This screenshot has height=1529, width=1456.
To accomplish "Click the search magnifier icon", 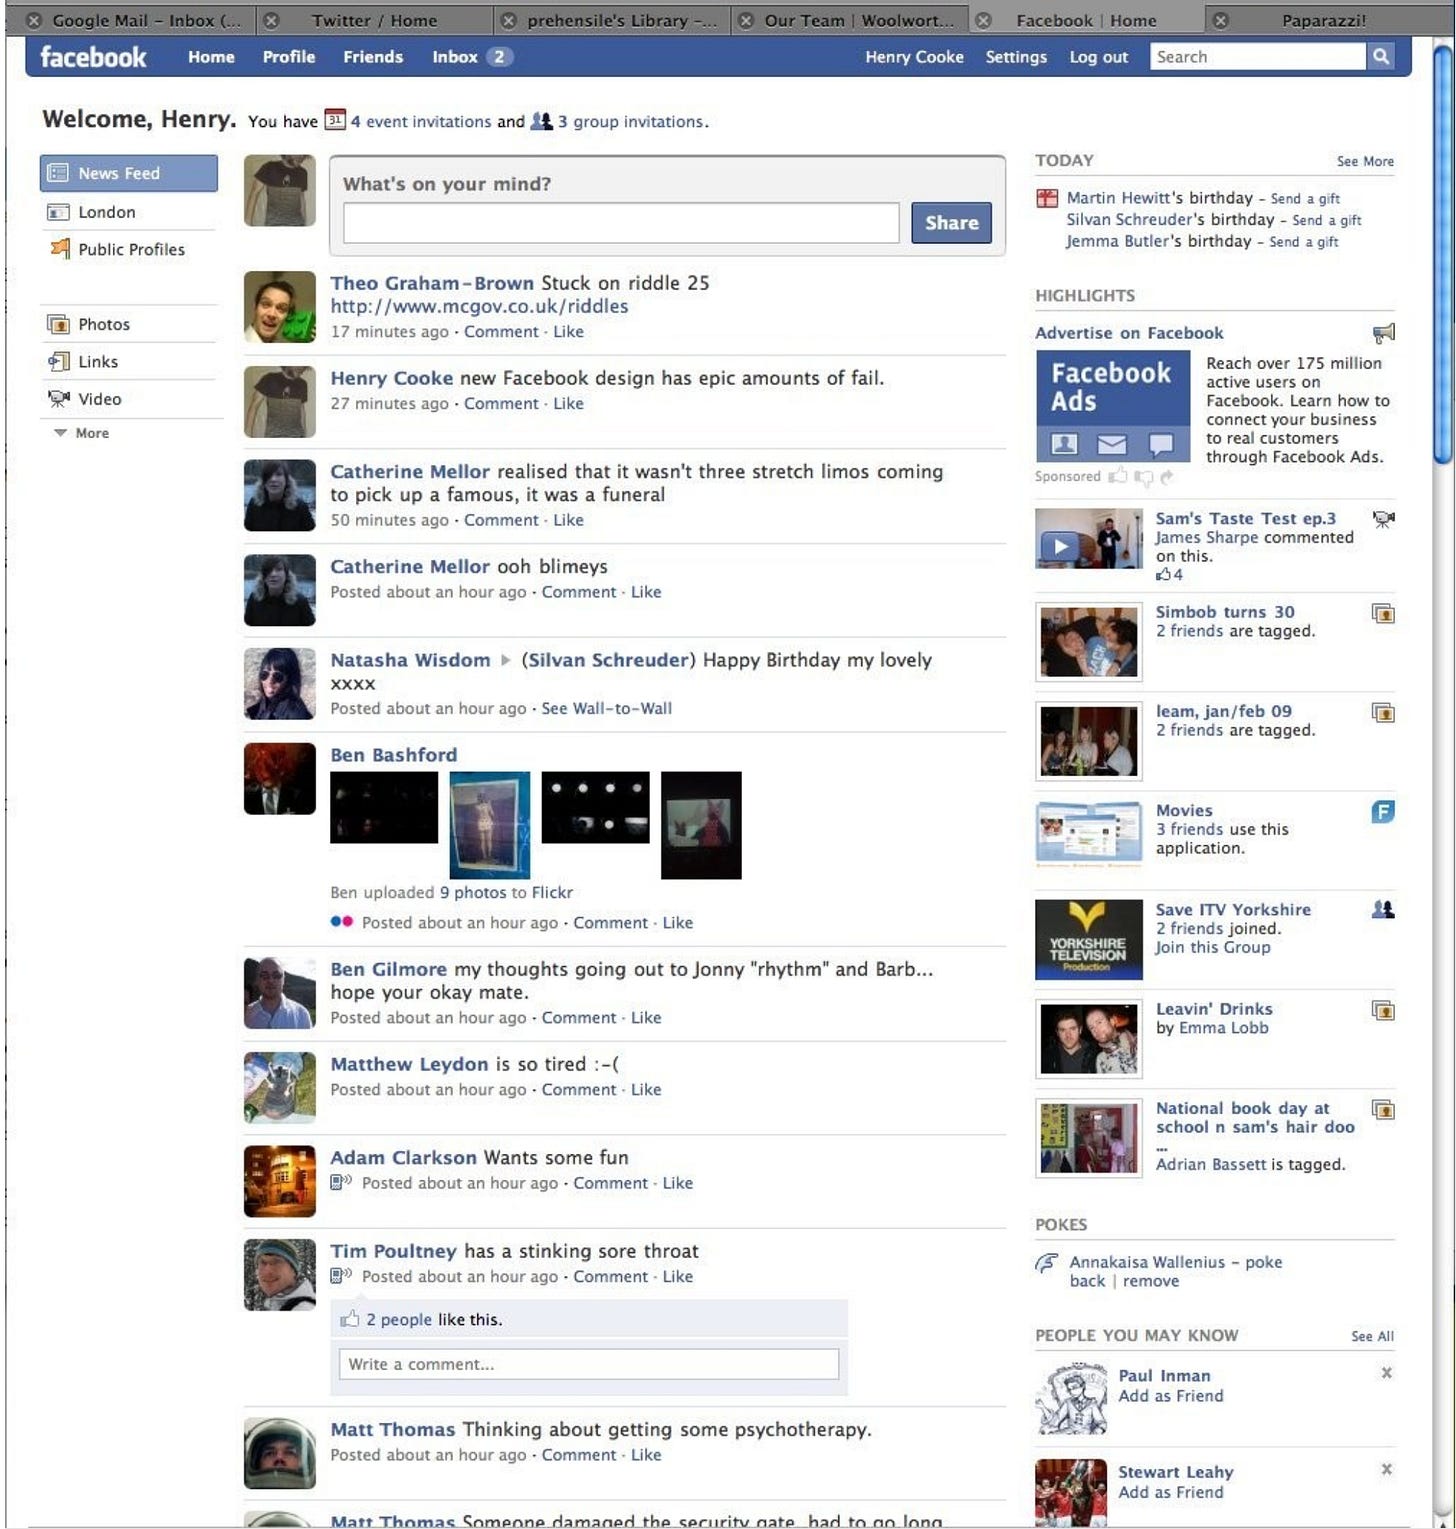I will point(1380,57).
